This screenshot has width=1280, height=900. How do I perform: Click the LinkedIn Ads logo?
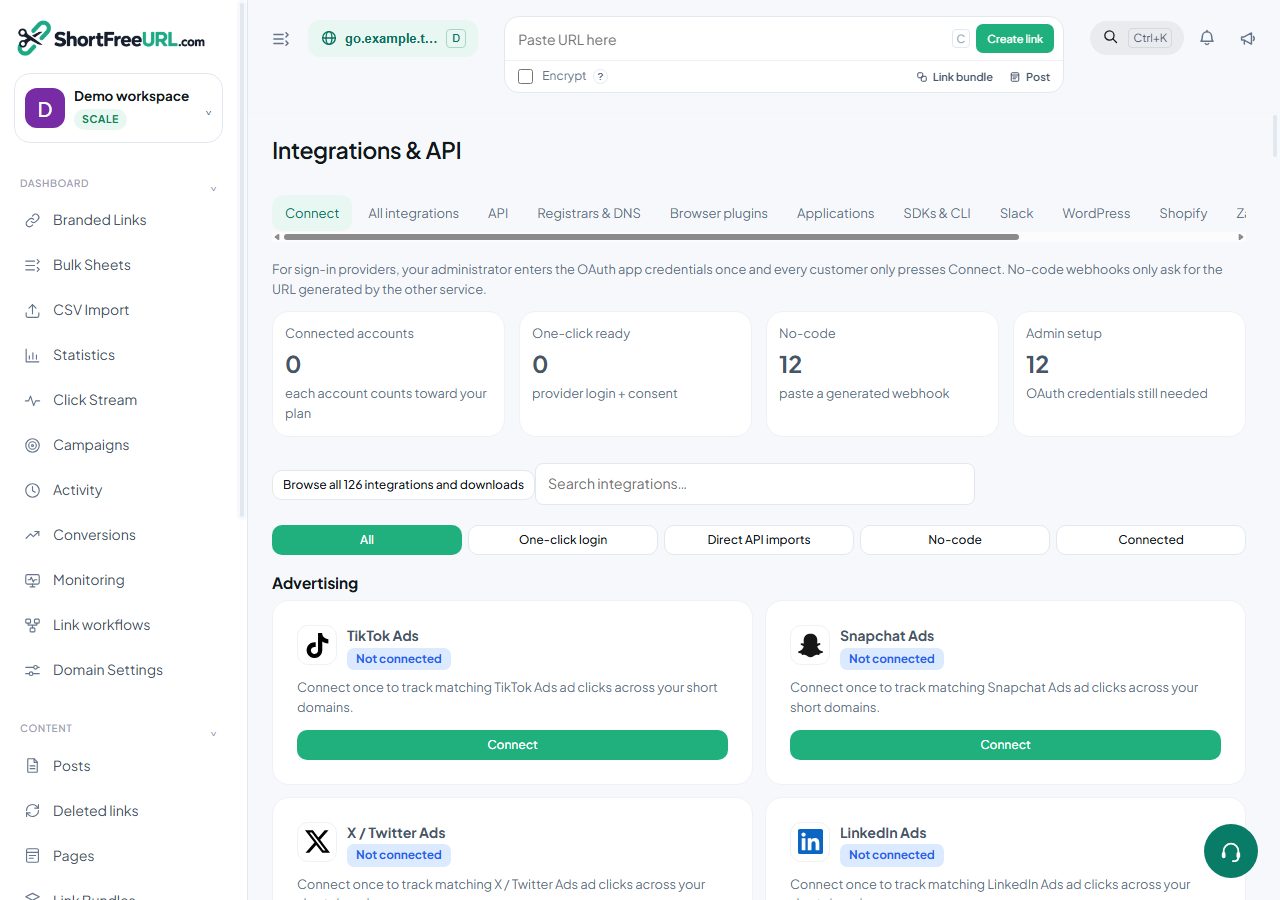810,842
